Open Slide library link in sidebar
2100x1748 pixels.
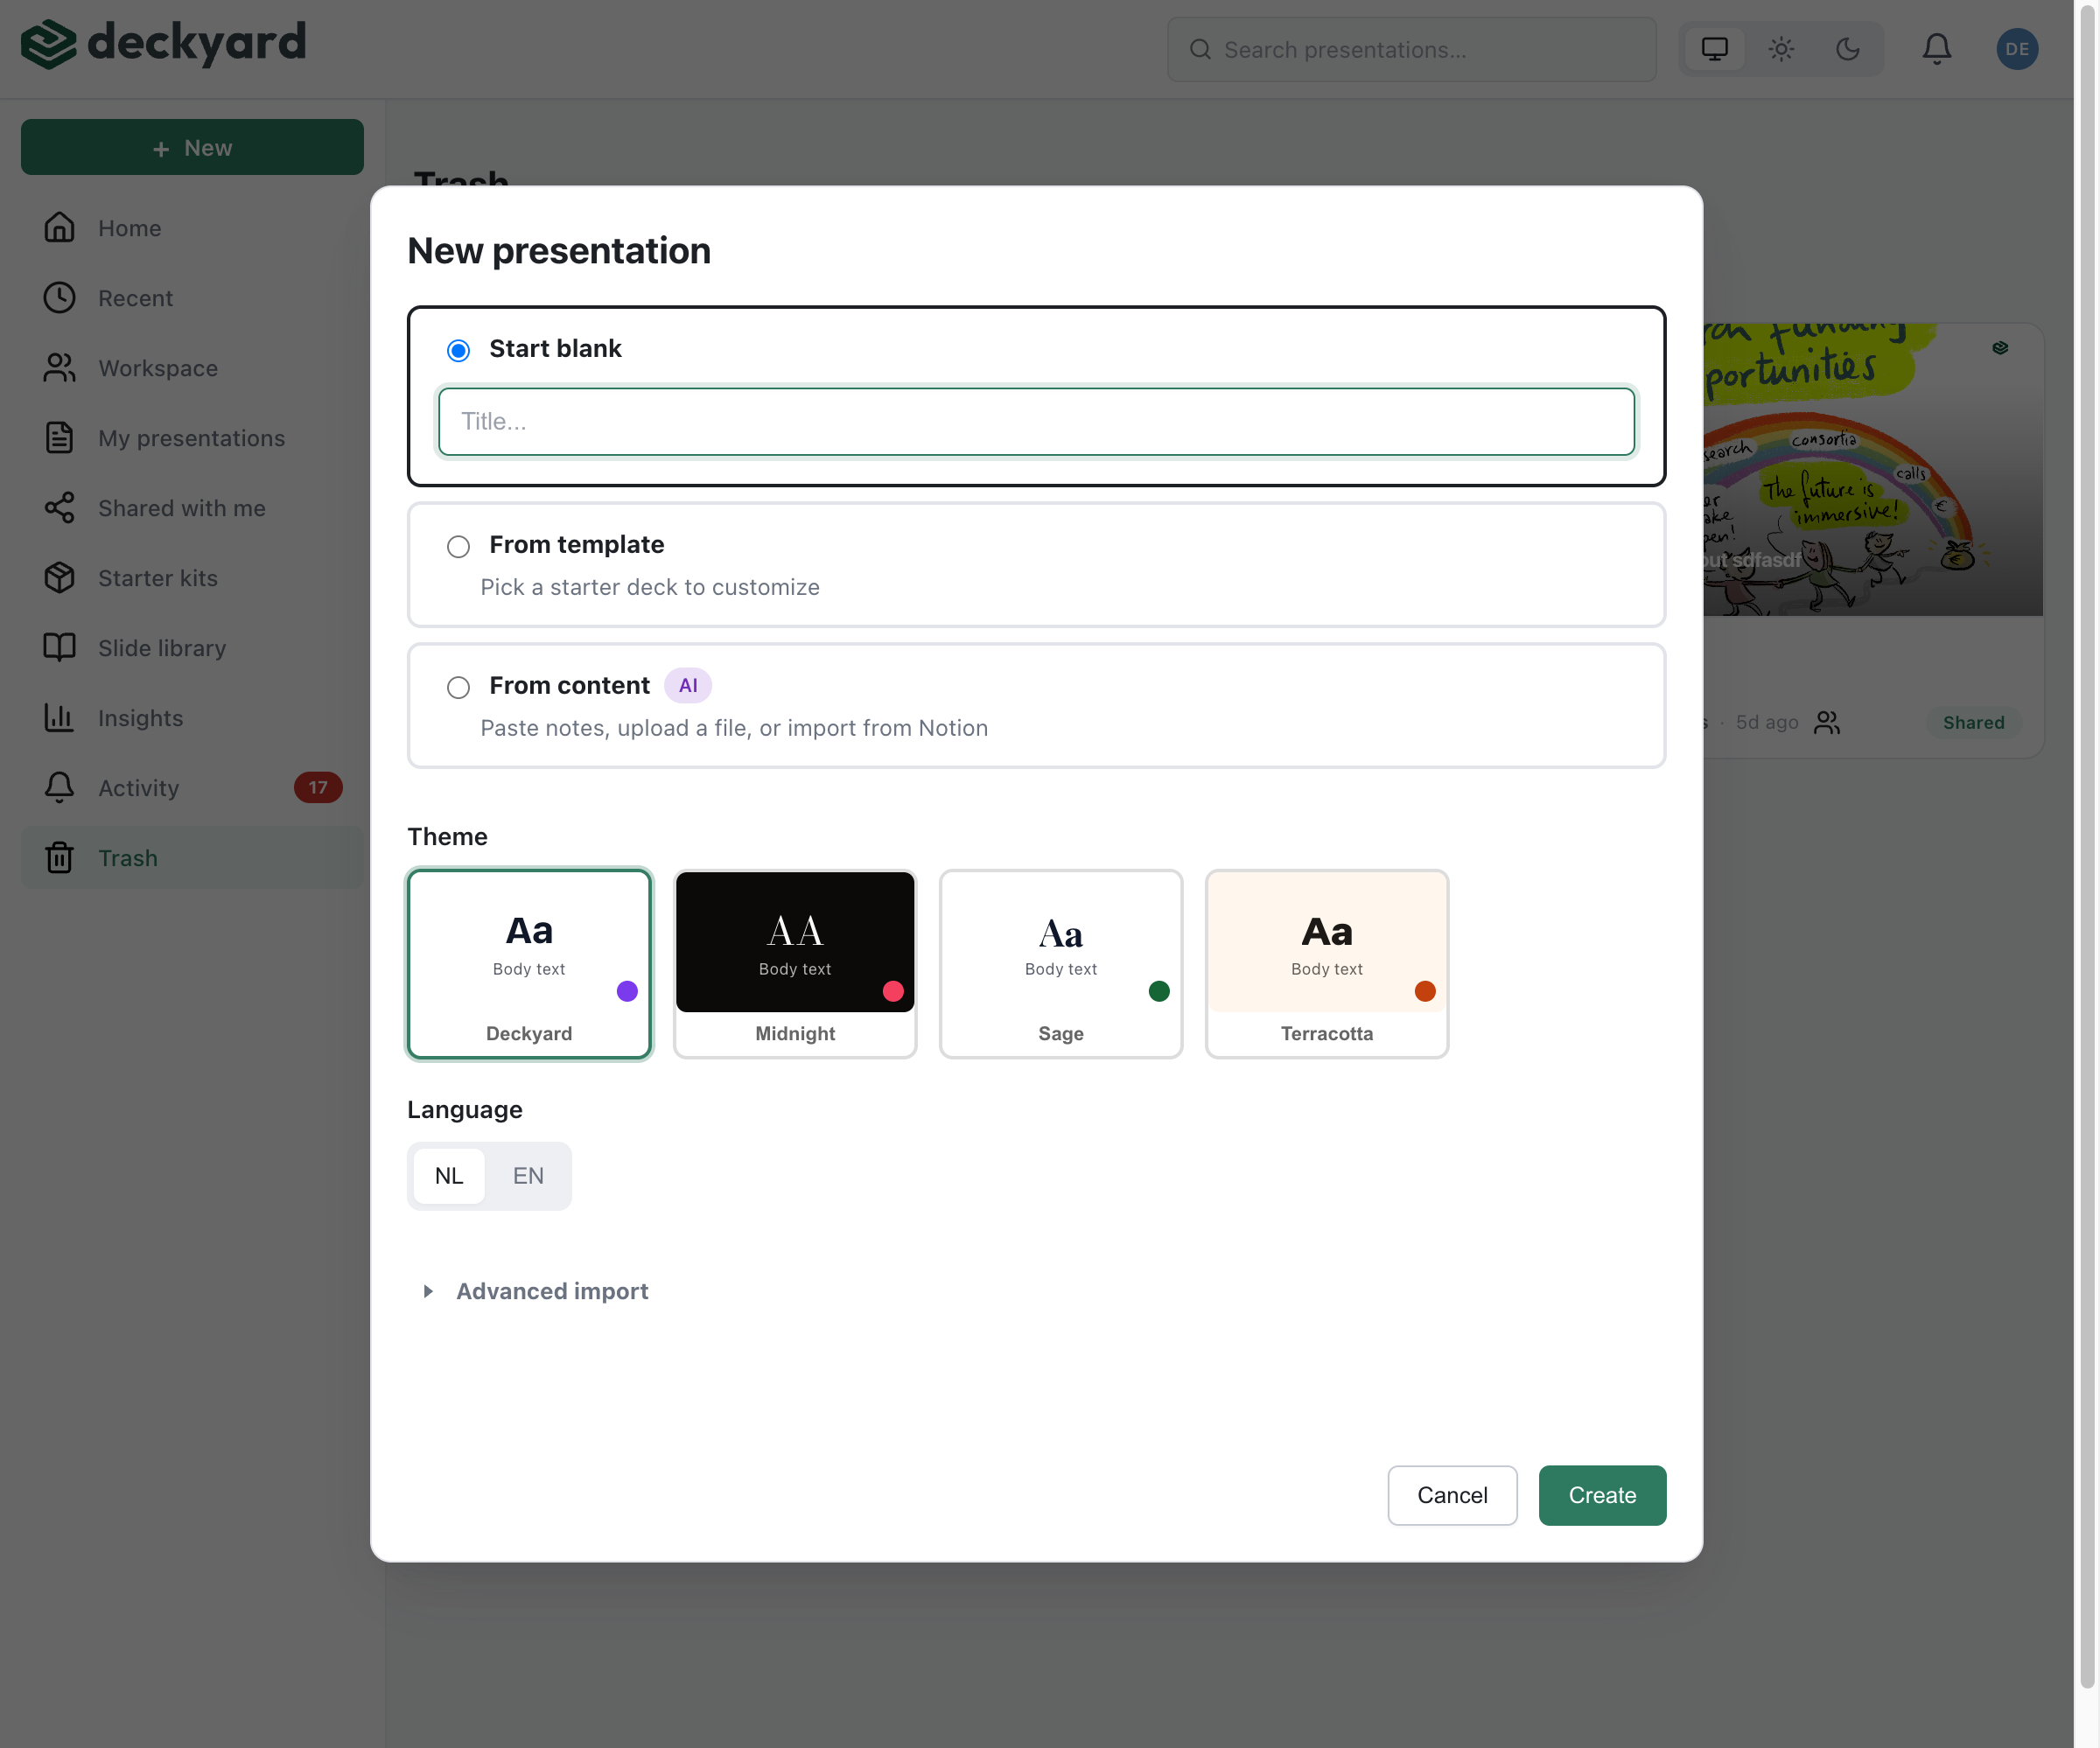point(192,648)
